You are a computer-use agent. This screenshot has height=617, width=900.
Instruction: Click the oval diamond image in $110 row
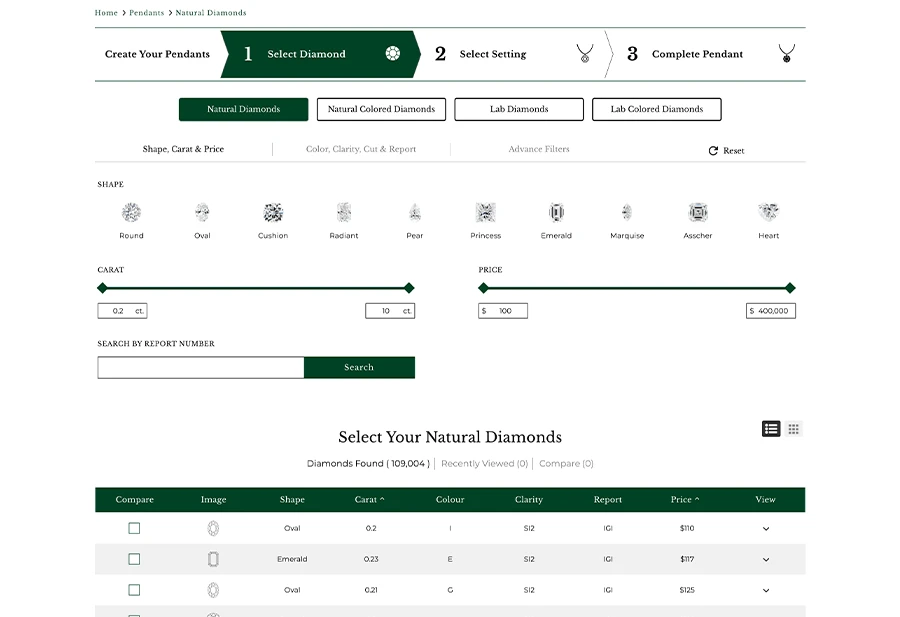click(x=213, y=528)
